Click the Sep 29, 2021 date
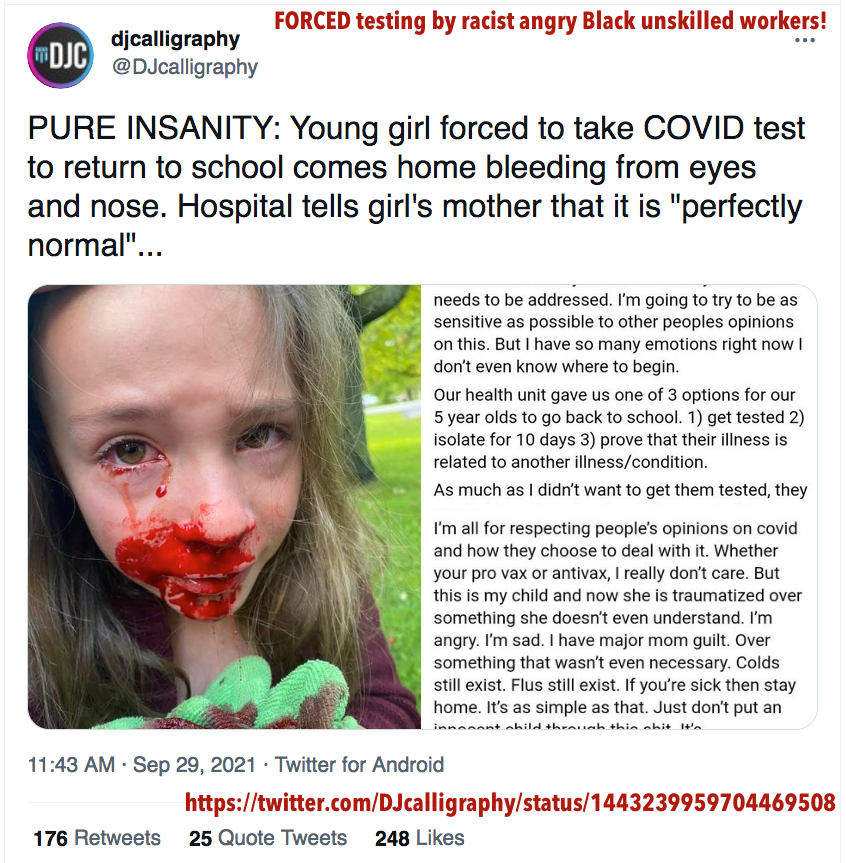Image resolution: width=846 pixels, height=863 pixels. 193,765
